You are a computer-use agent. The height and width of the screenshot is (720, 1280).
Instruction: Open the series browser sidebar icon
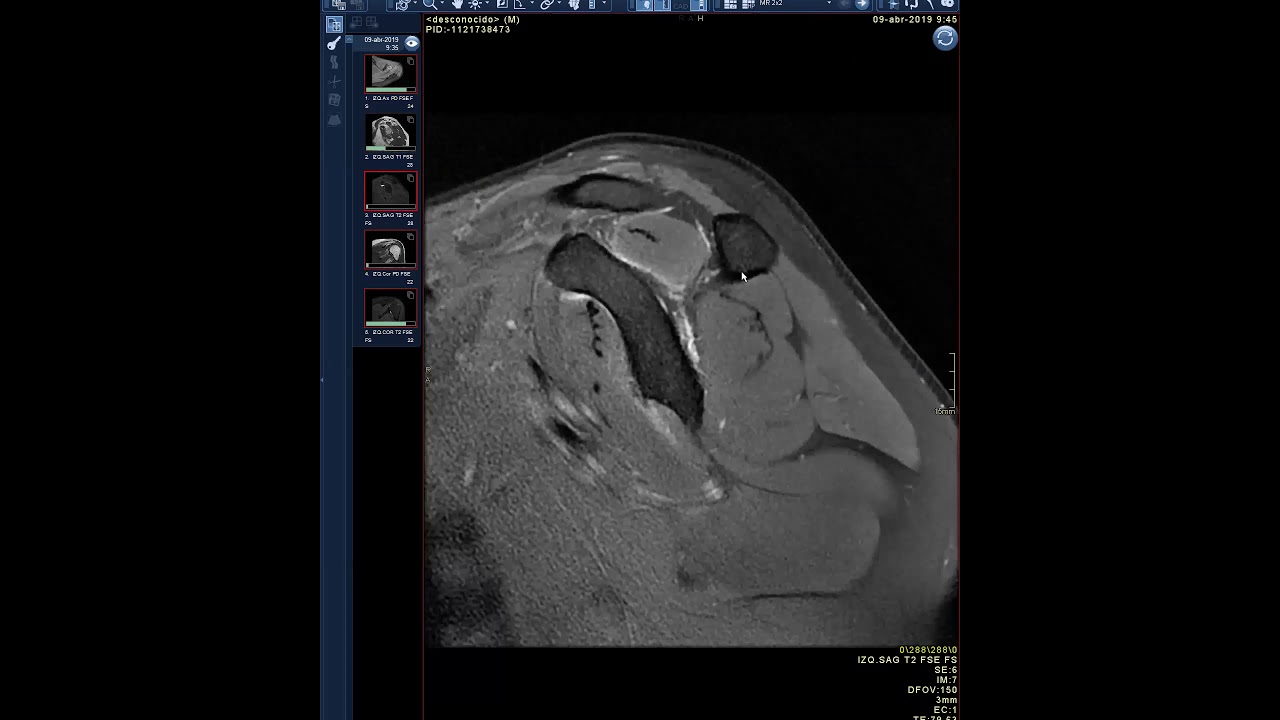click(x=334, y=24)
